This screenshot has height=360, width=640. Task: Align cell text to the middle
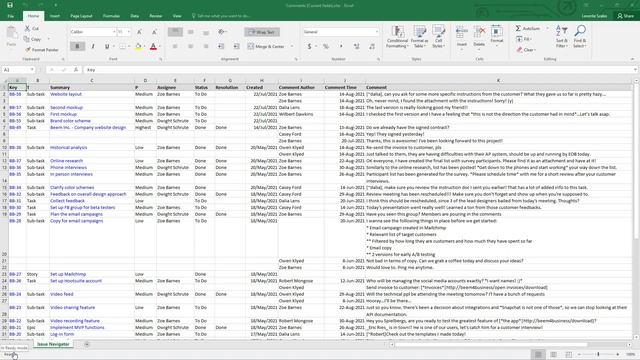coord(191,32)
